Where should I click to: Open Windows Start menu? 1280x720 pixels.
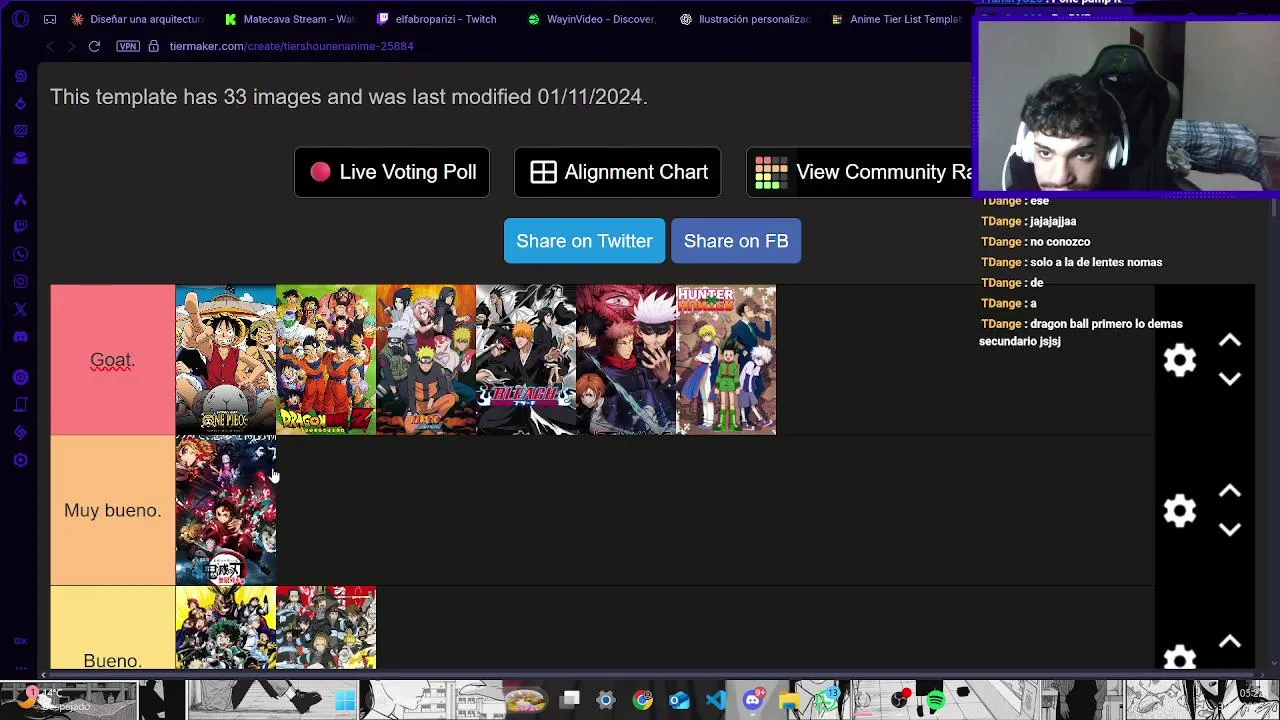click(345, 700)
